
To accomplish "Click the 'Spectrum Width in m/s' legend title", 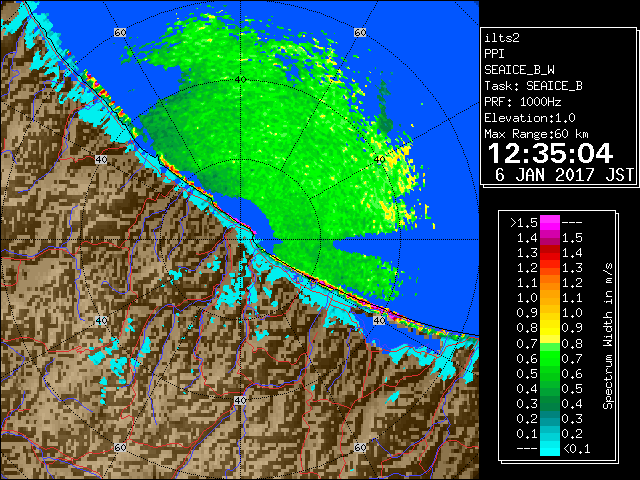I will click(608, 336).
